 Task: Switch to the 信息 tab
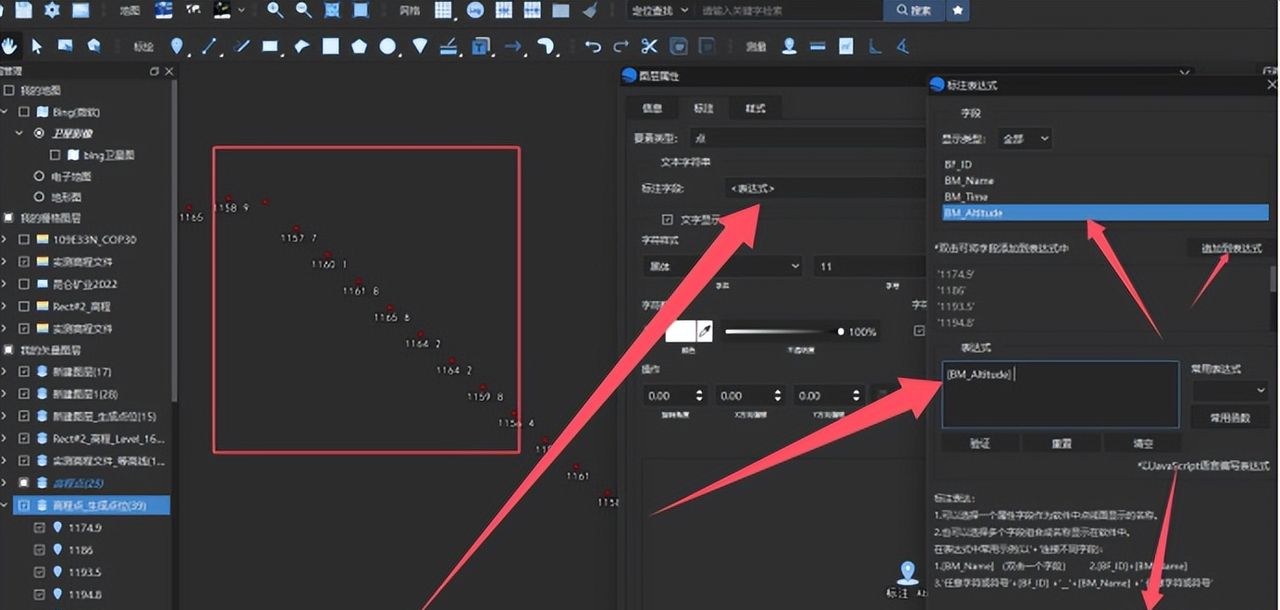click(652, 108)
